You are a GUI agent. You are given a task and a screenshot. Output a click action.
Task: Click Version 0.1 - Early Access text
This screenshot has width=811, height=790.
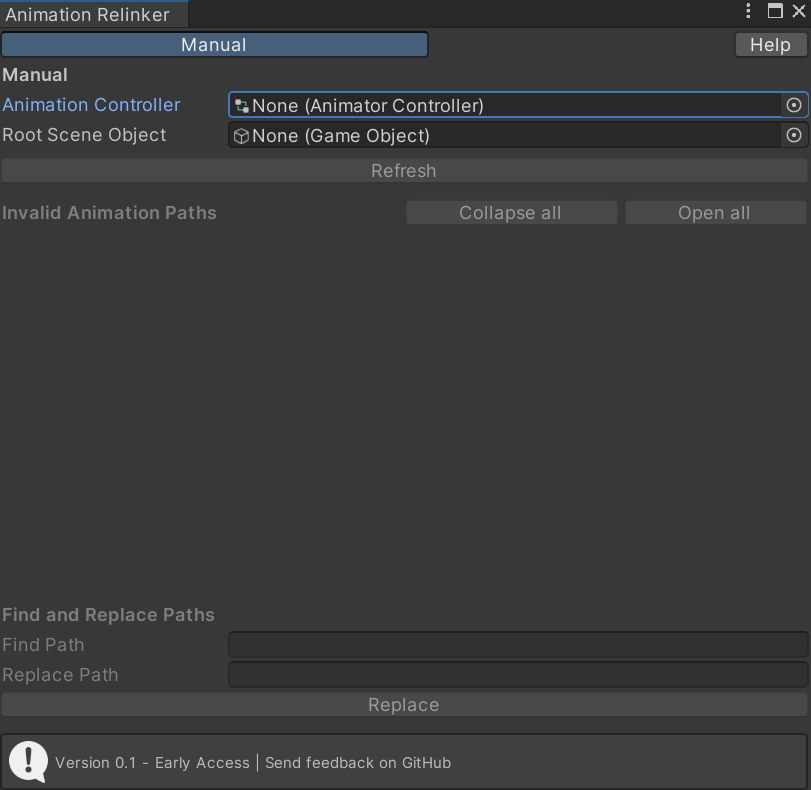point(153,763)
